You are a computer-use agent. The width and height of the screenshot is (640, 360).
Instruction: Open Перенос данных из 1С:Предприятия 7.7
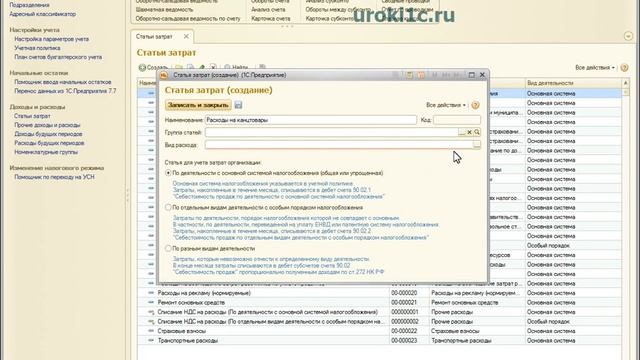pyautogui.click(x=65, y=91)
